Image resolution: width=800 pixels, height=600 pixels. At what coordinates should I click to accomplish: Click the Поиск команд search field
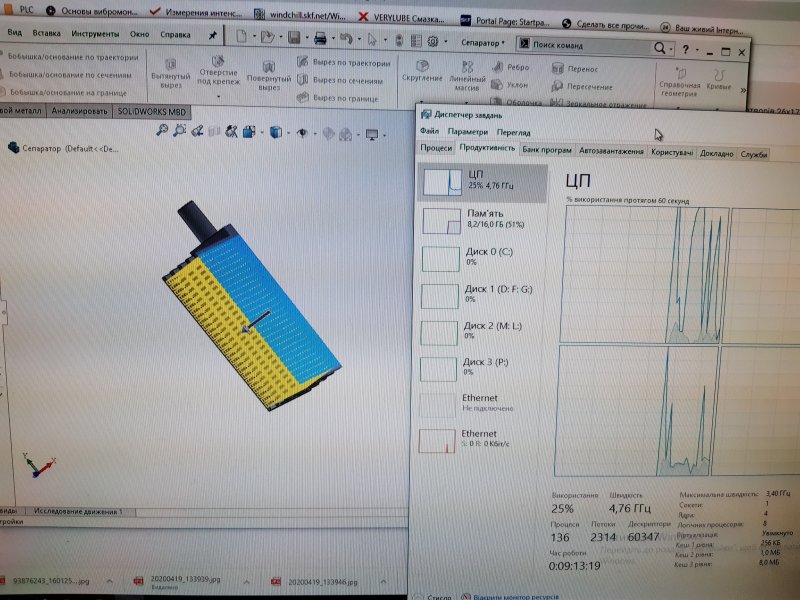590,46
